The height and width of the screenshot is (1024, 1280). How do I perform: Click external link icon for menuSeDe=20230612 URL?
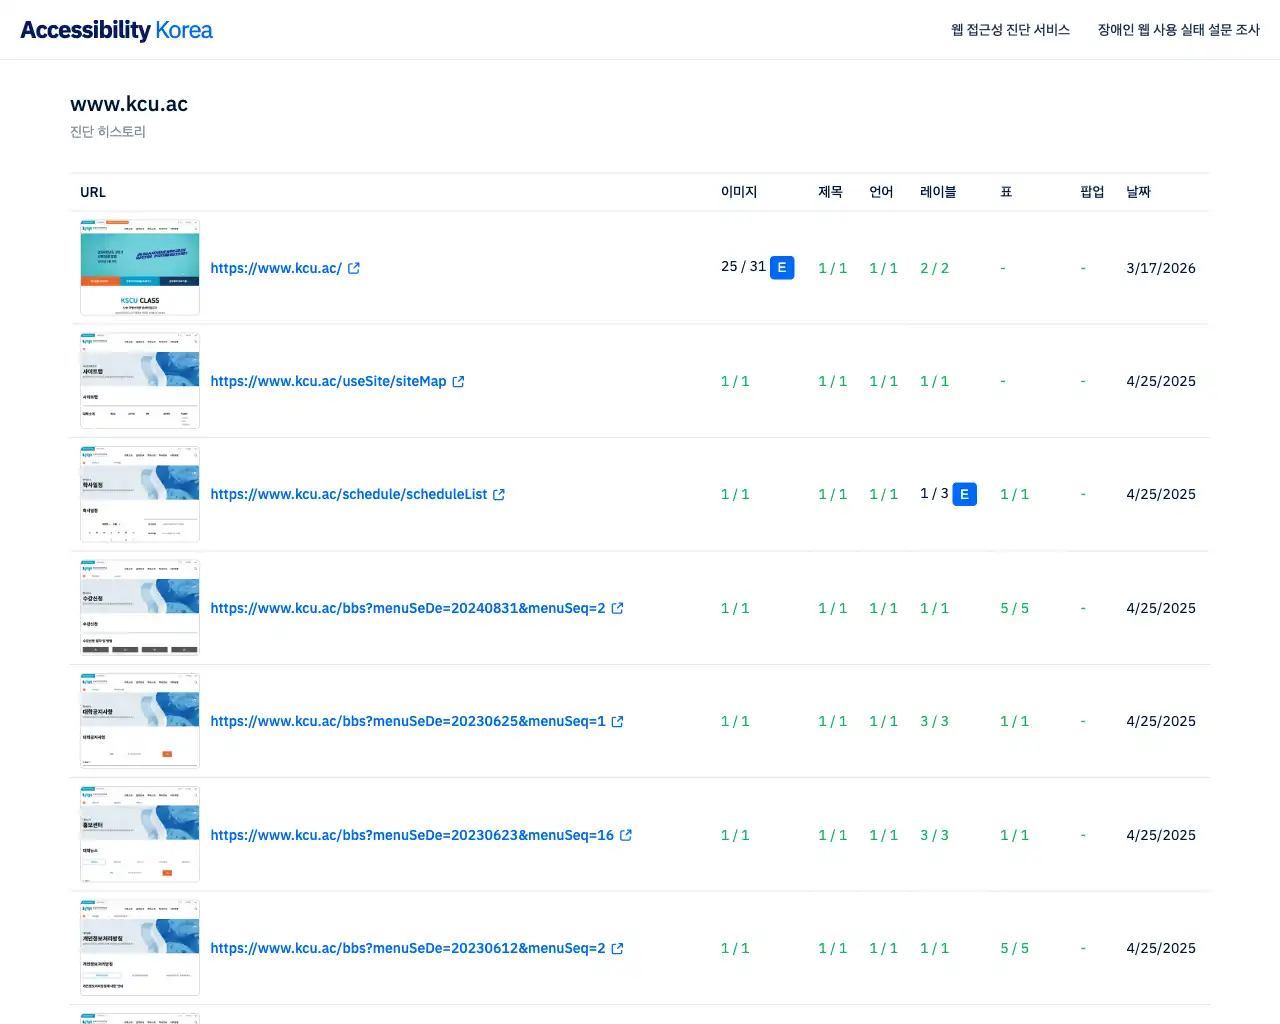click(617, 949)
